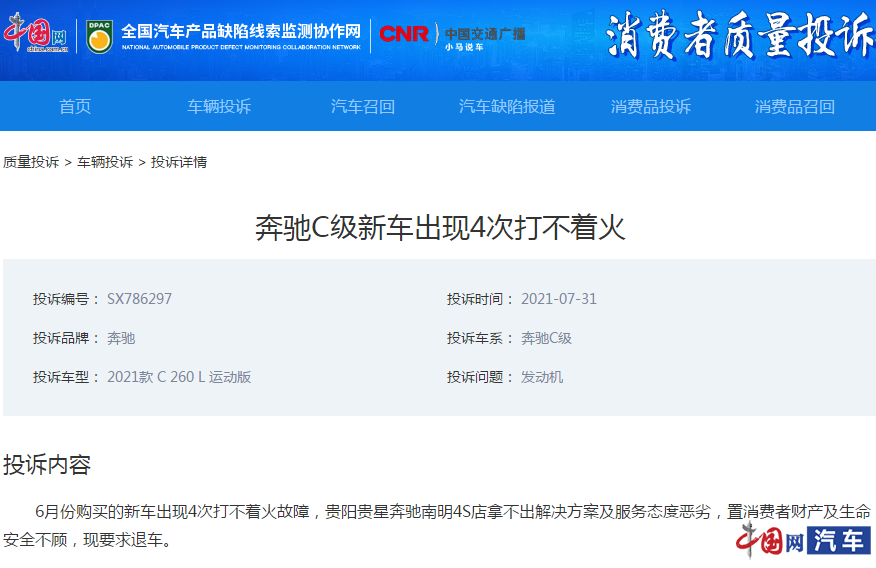The height and width of the screenshot is (568, 876).
Task: Click the CNR red logo
Action: 404,35
